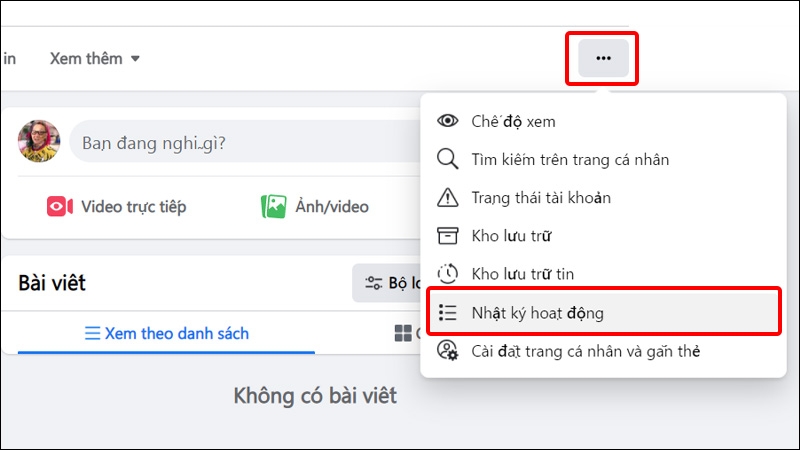The height and width of the screenshot is (450, 800).
Task: Click the green photo icon
Action: point(273,207)
